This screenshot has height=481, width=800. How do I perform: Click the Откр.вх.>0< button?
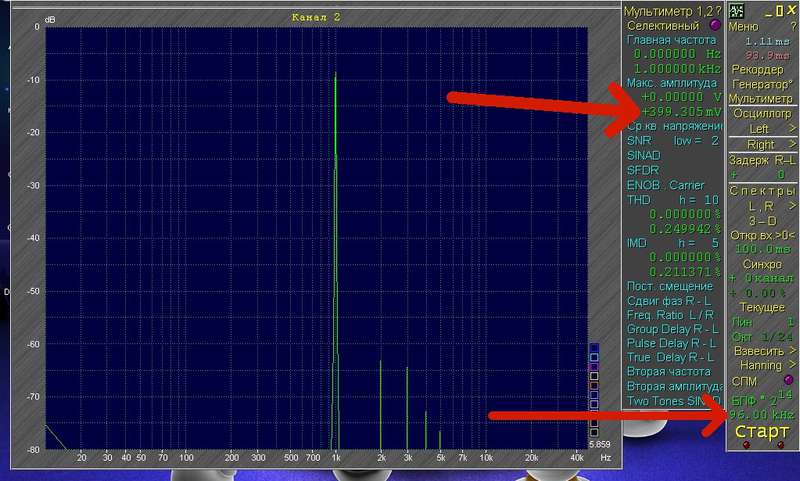tap(763, 235)
